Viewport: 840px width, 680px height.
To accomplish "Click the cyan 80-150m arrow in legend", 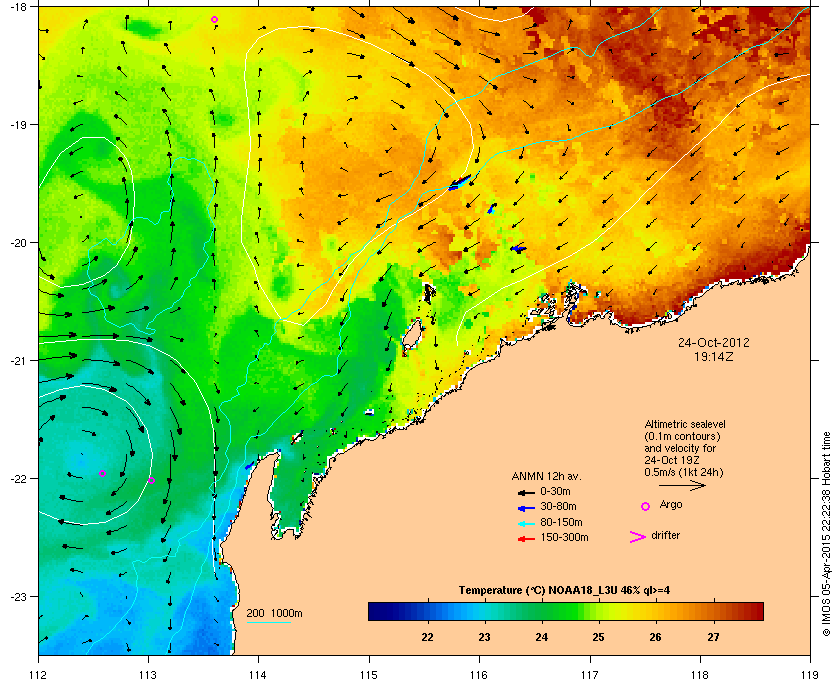I will point(526,523).
